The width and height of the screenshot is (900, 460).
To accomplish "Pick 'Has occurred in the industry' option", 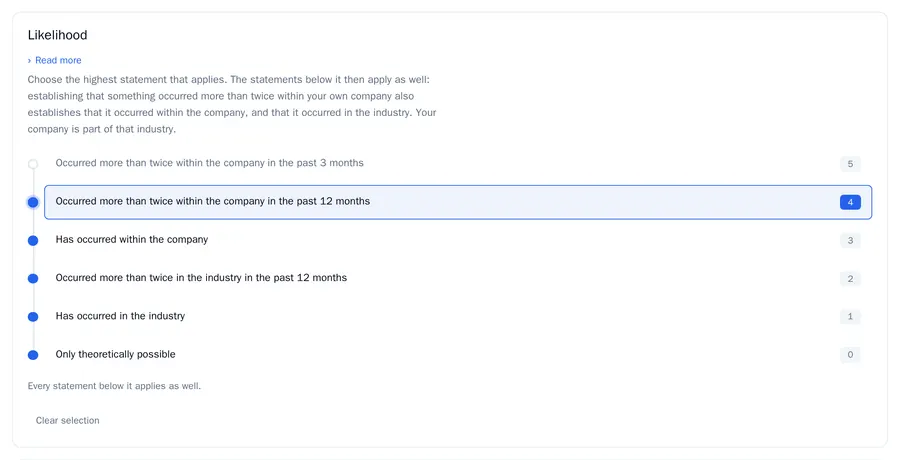I will click(458, 316).
